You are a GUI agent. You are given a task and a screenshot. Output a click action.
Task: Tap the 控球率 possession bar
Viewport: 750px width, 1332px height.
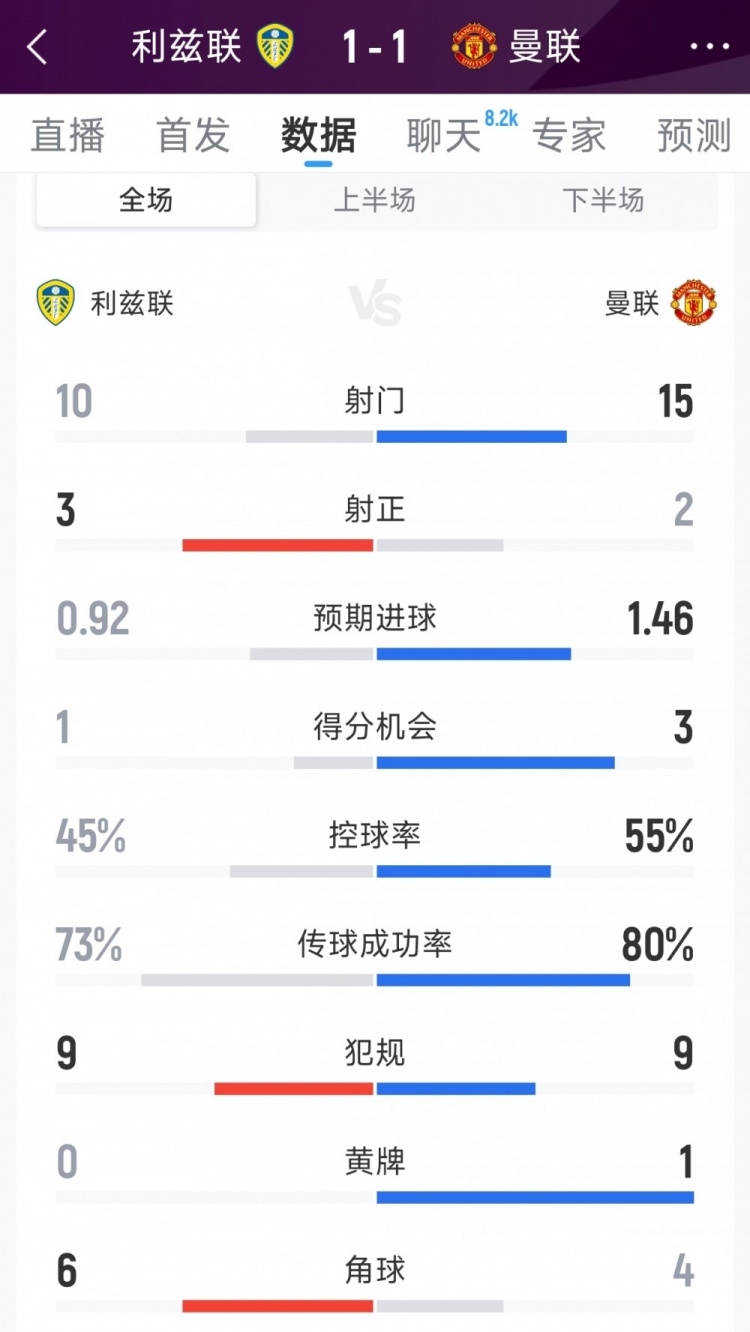pyautogui.click(x=375, y=871)
